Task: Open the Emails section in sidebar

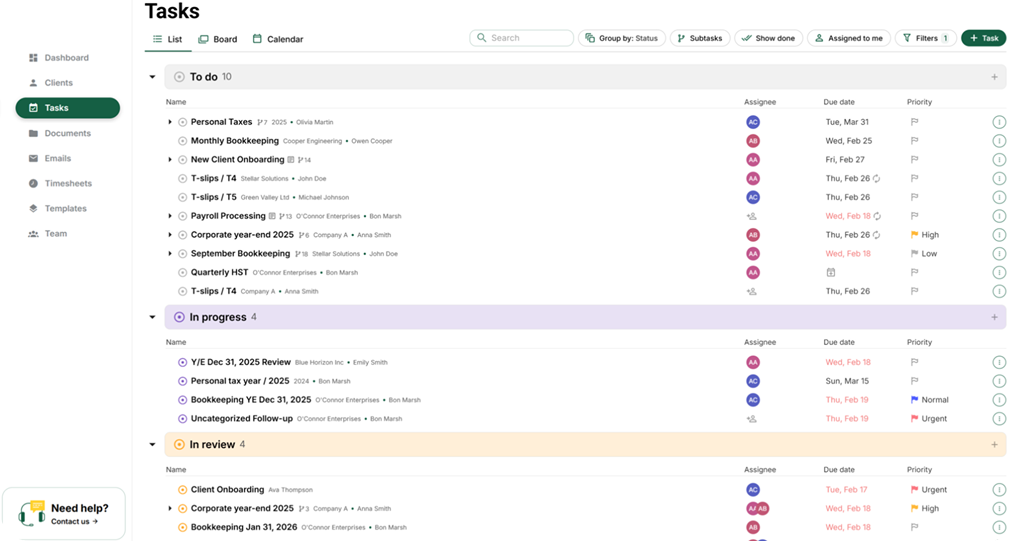Action: (x=58, y=158)
